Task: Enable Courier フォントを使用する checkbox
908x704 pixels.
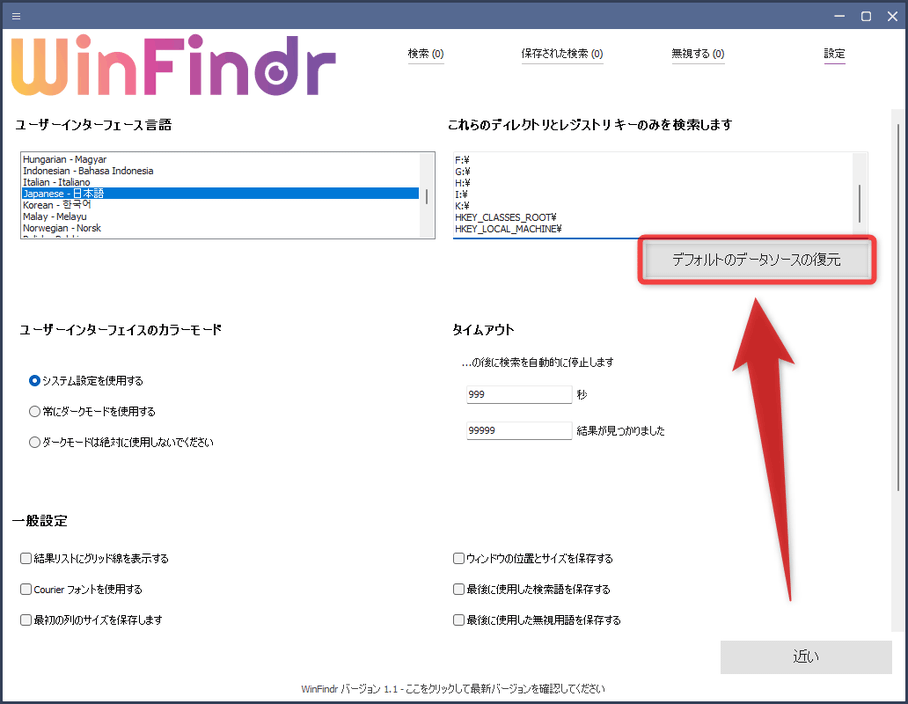Action: [81, 589]
